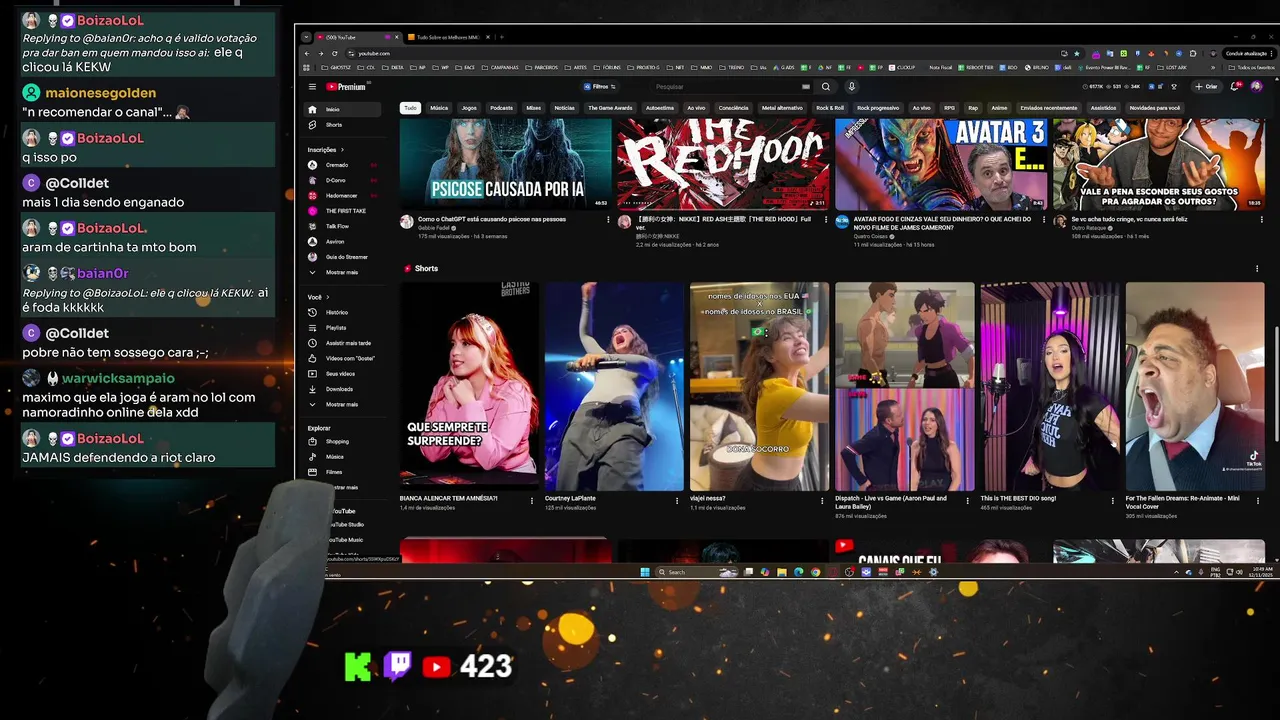Viewport: 1280px width, 720px height.
Task: Open the Guia do Streamer channel
Action: 340,257
